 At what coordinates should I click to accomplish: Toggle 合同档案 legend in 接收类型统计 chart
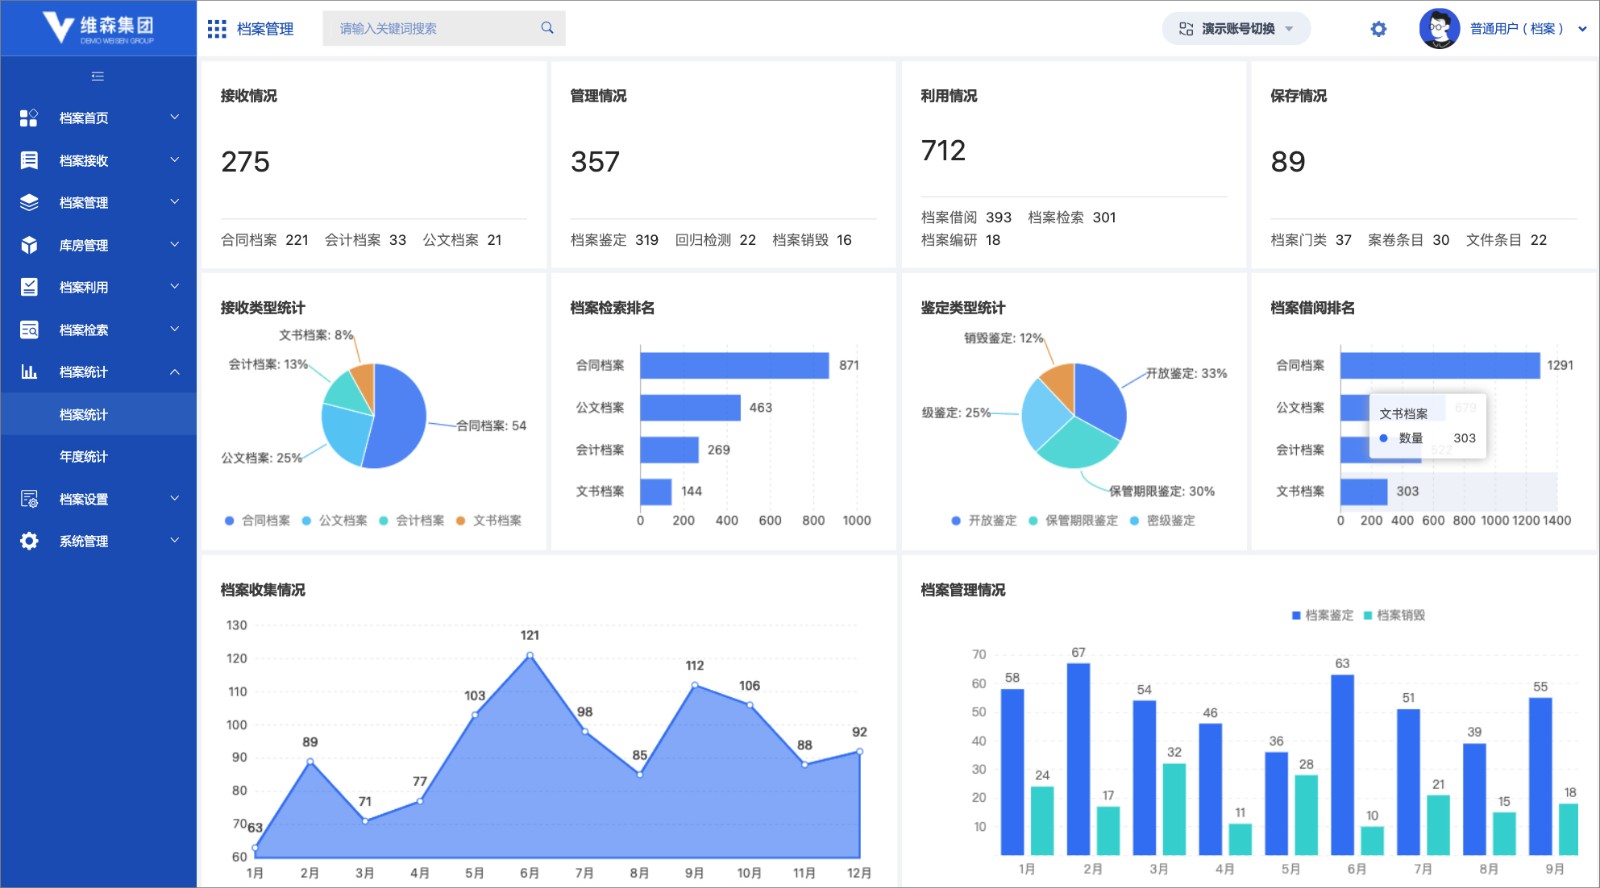258,520
